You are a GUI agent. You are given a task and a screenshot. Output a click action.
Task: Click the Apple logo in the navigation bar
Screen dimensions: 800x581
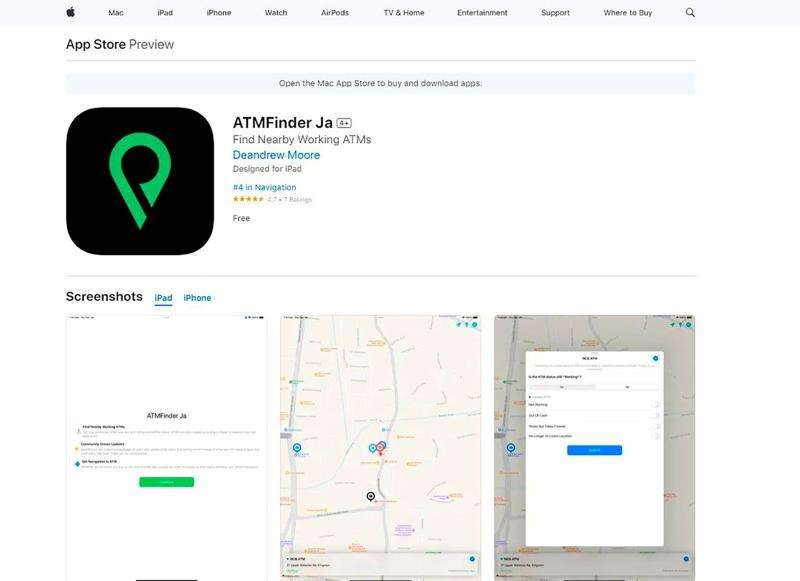pos(70,13)
